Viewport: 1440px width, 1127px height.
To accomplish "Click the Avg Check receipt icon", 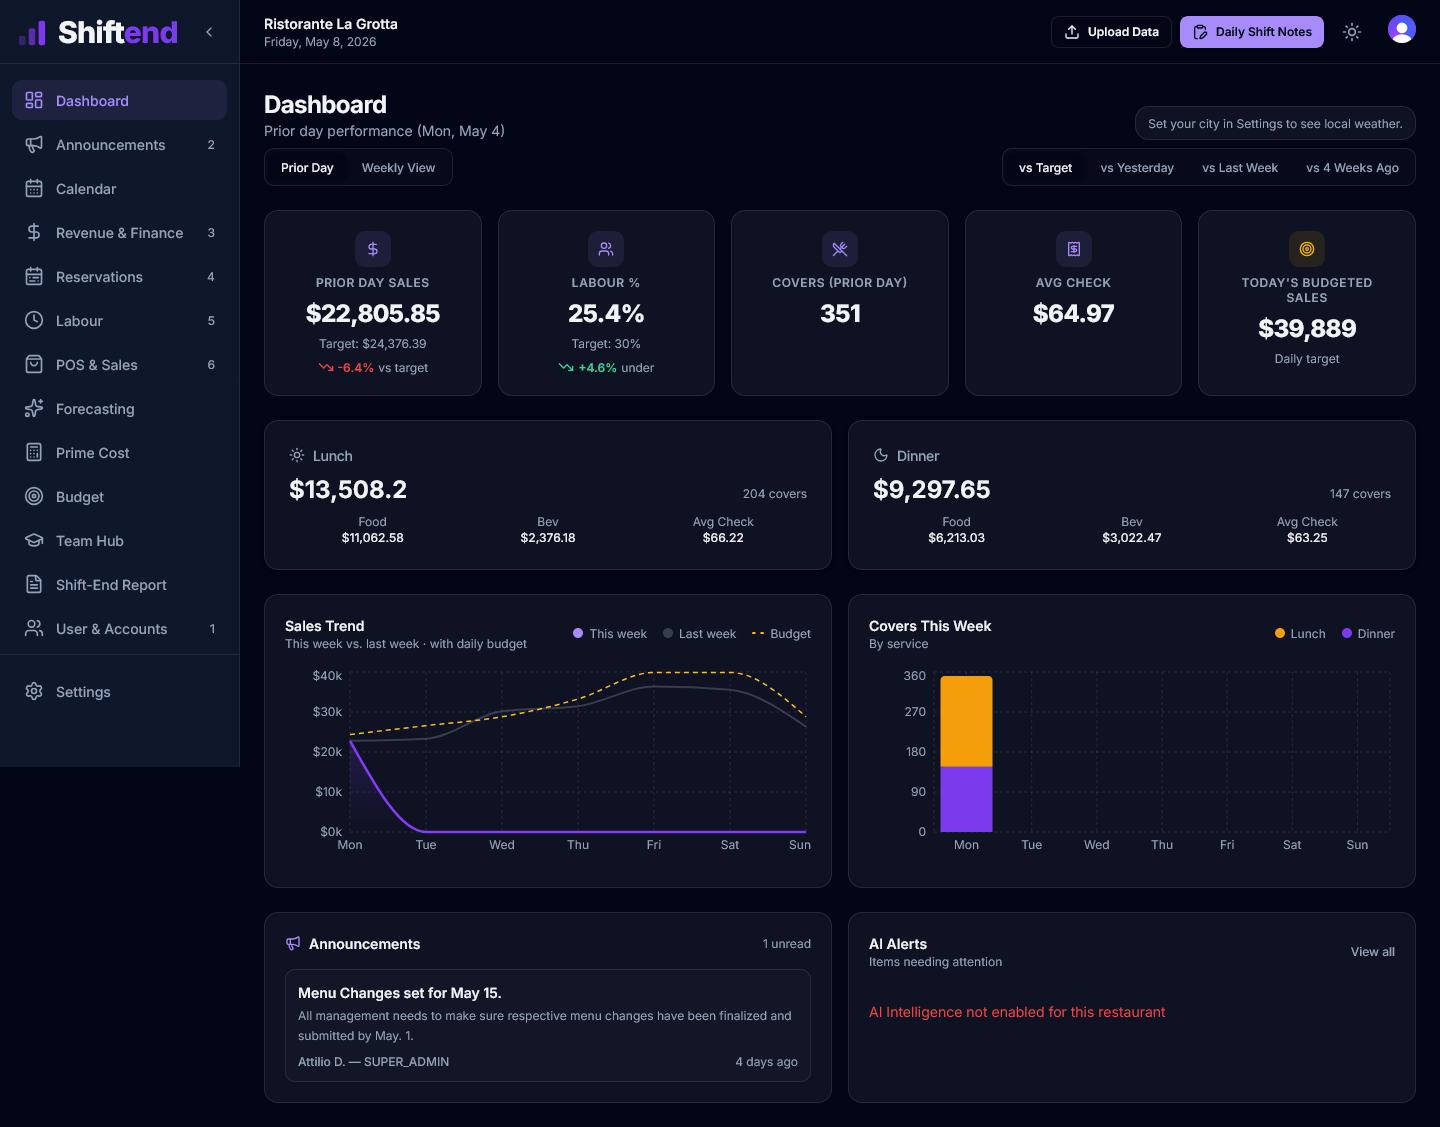I will coord(1073,249).
